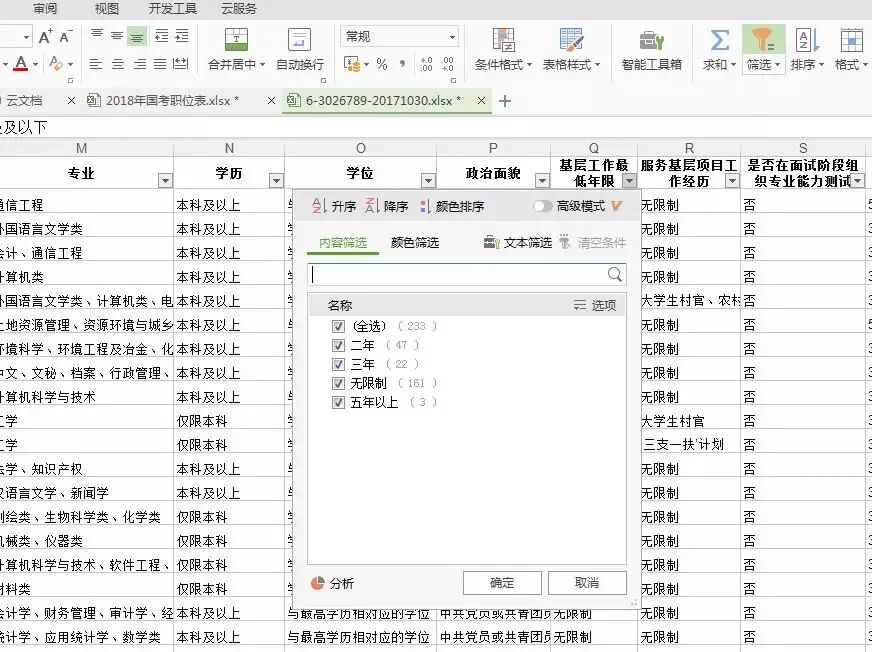Uncheck the 无限制 filter checkbox
This screenshot has width=872, height=652.
tap(340, 384)
